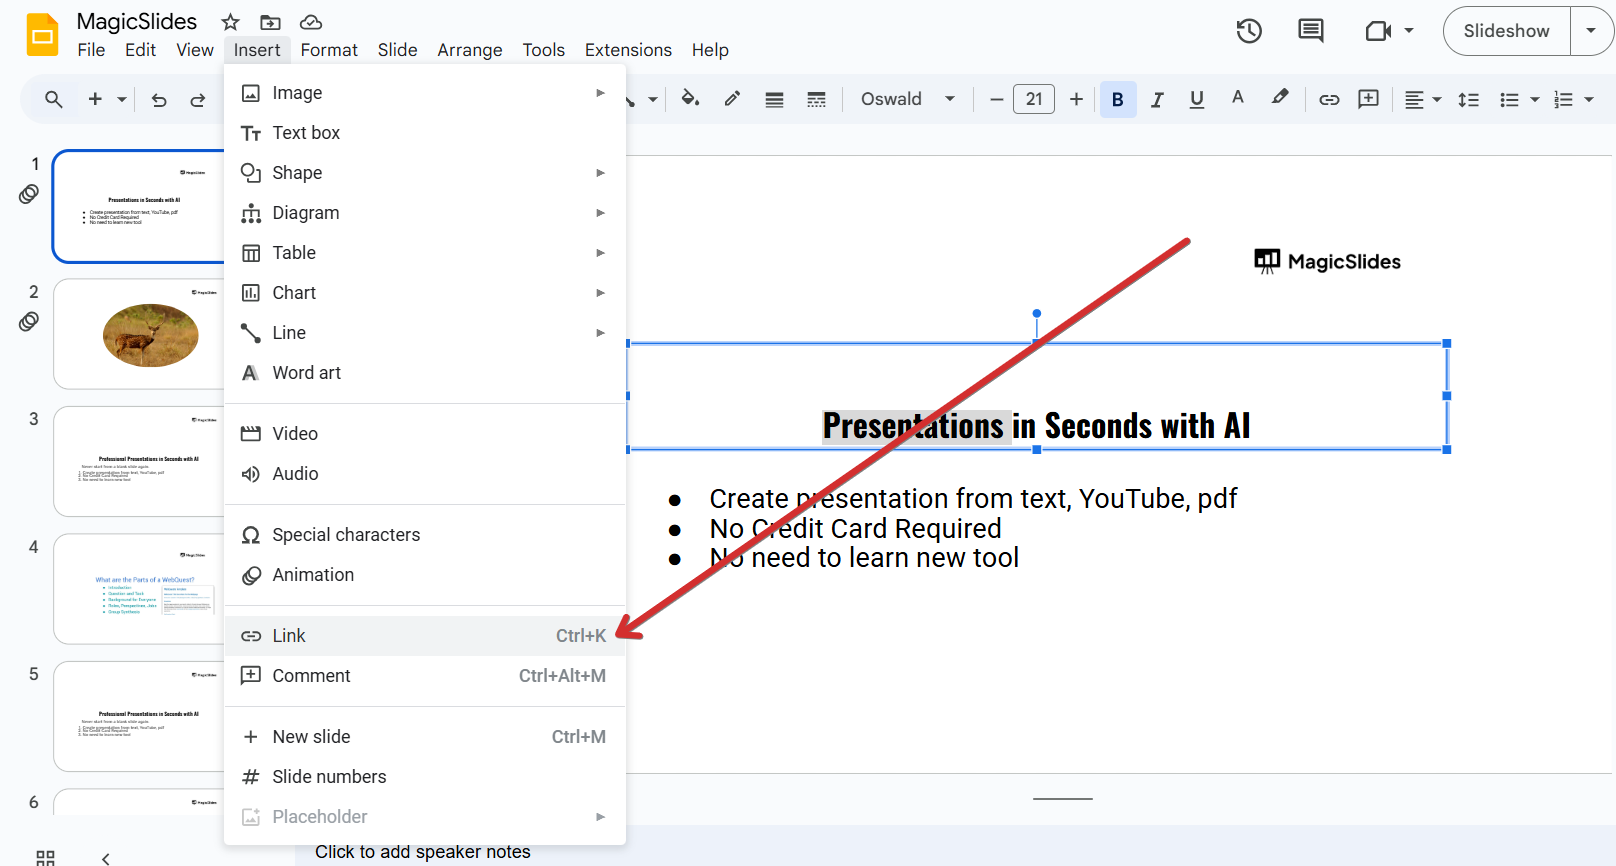Click the search menus magnifier icon
This screenshot has width=1616, height=866.
54,99
